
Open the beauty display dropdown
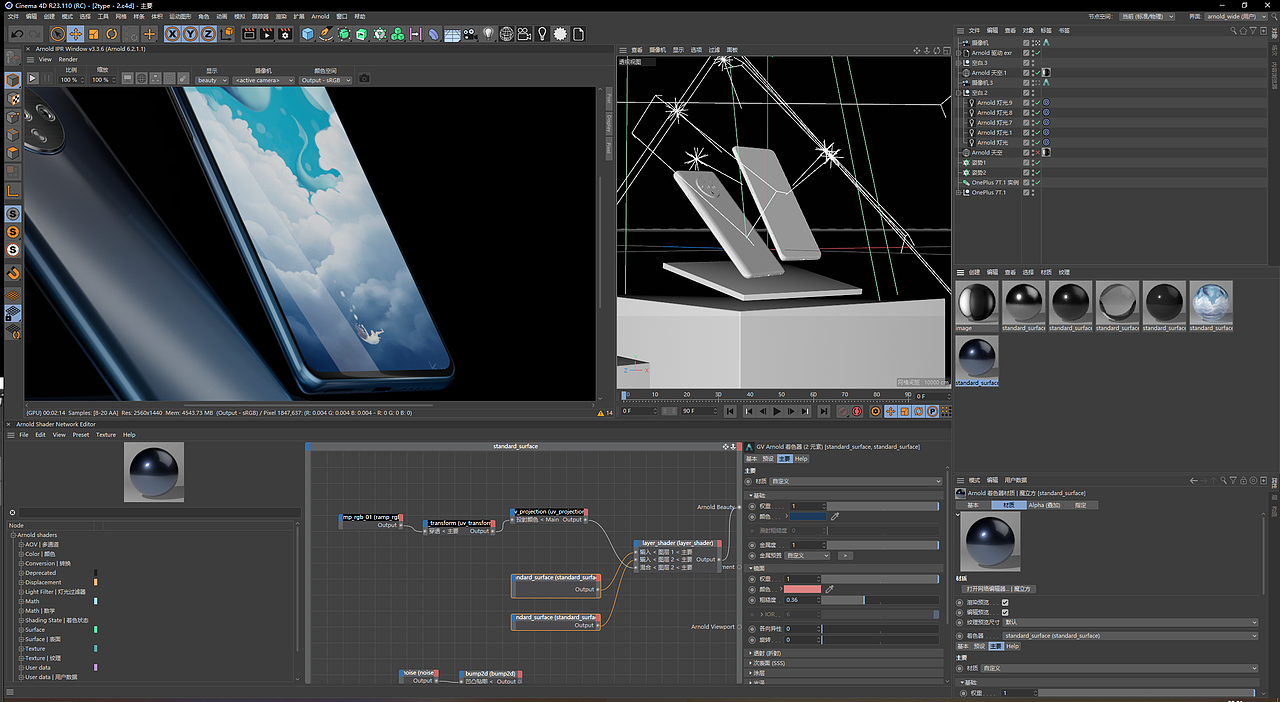click(x=212, y=80)
